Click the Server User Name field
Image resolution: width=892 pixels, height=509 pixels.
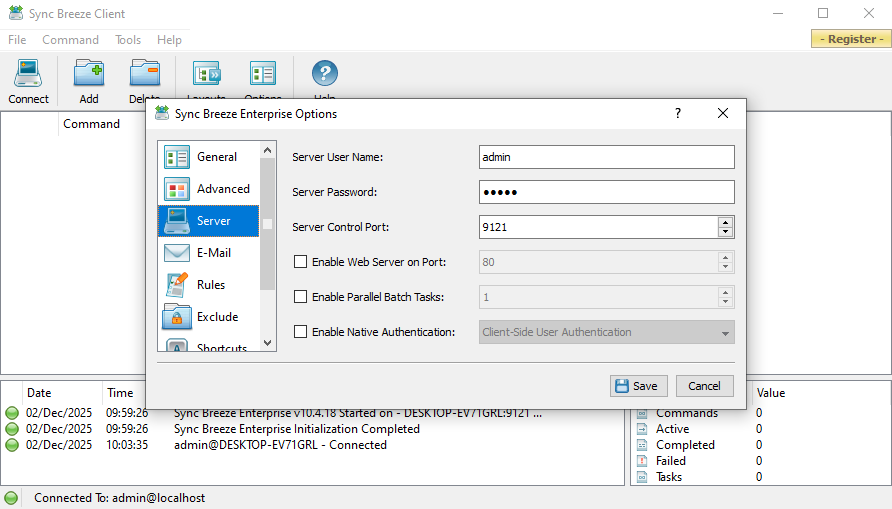point(606,157)
